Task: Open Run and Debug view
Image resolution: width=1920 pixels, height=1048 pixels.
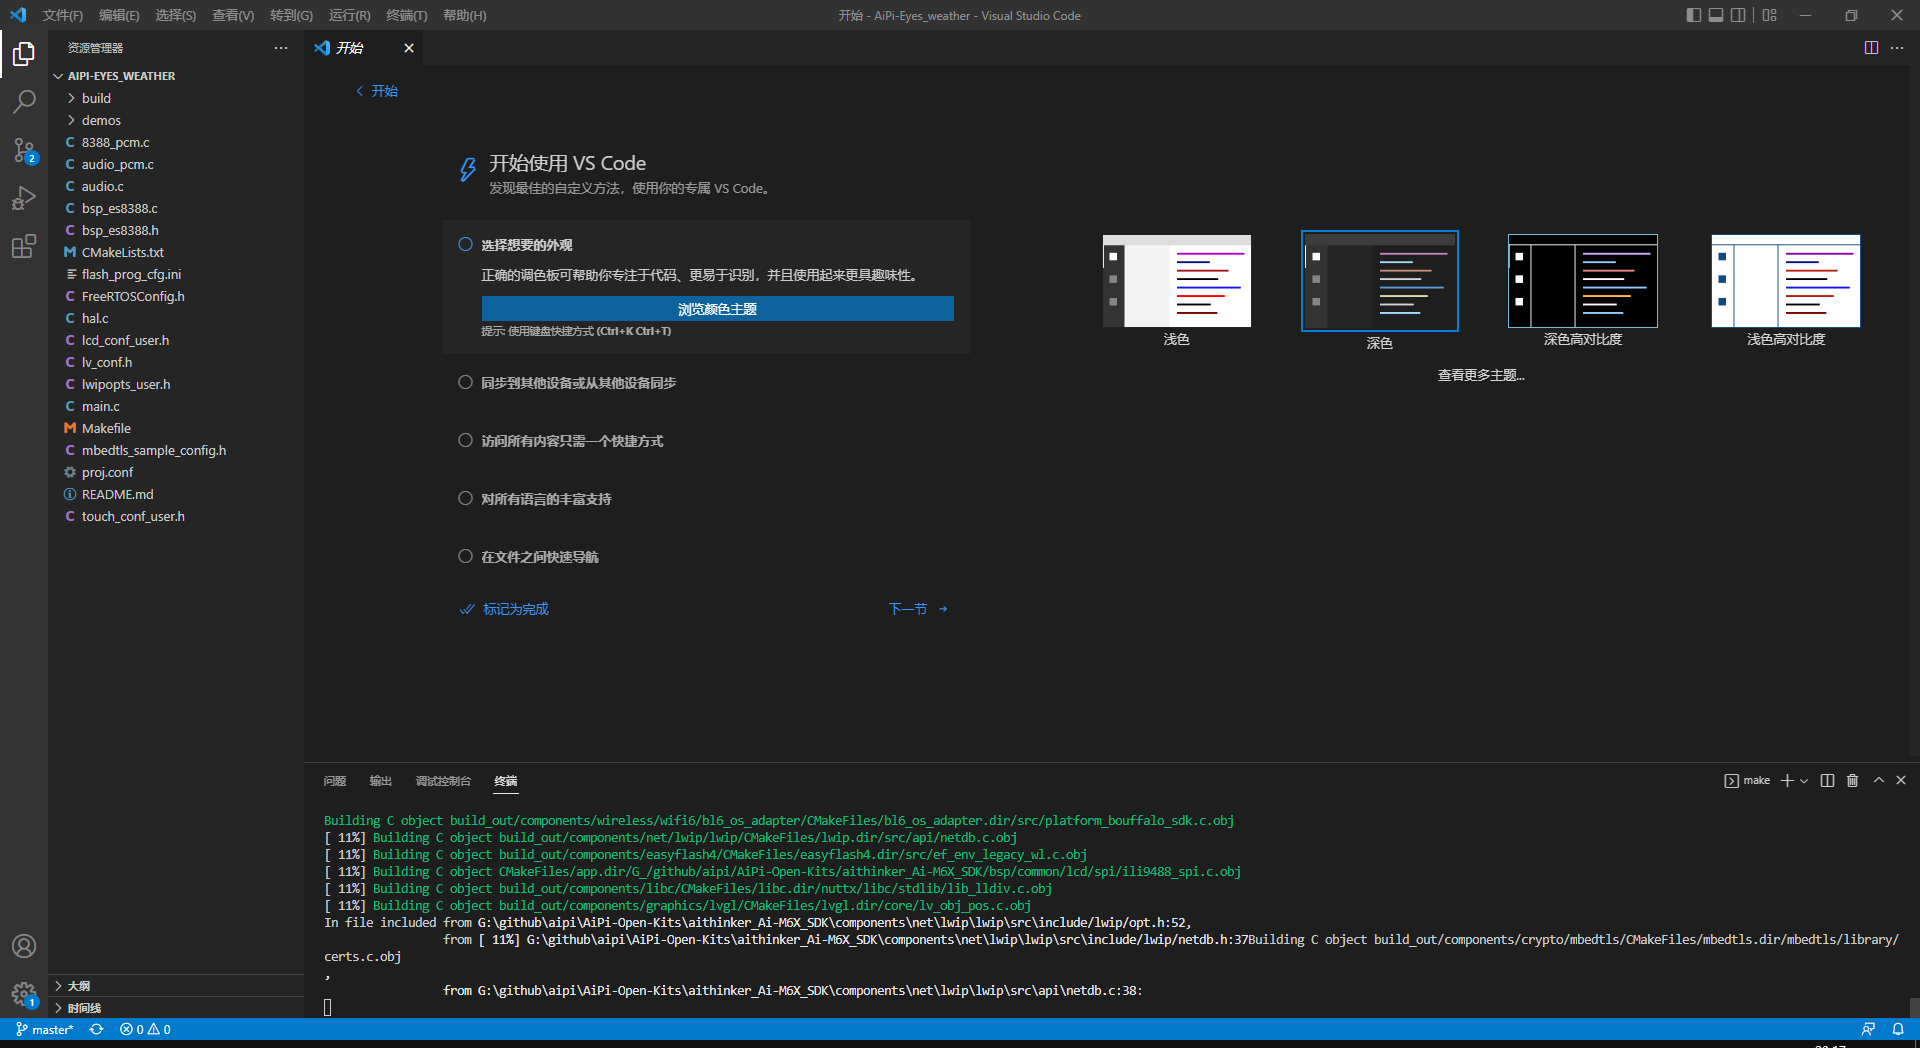Action: (x=24, y=198)
